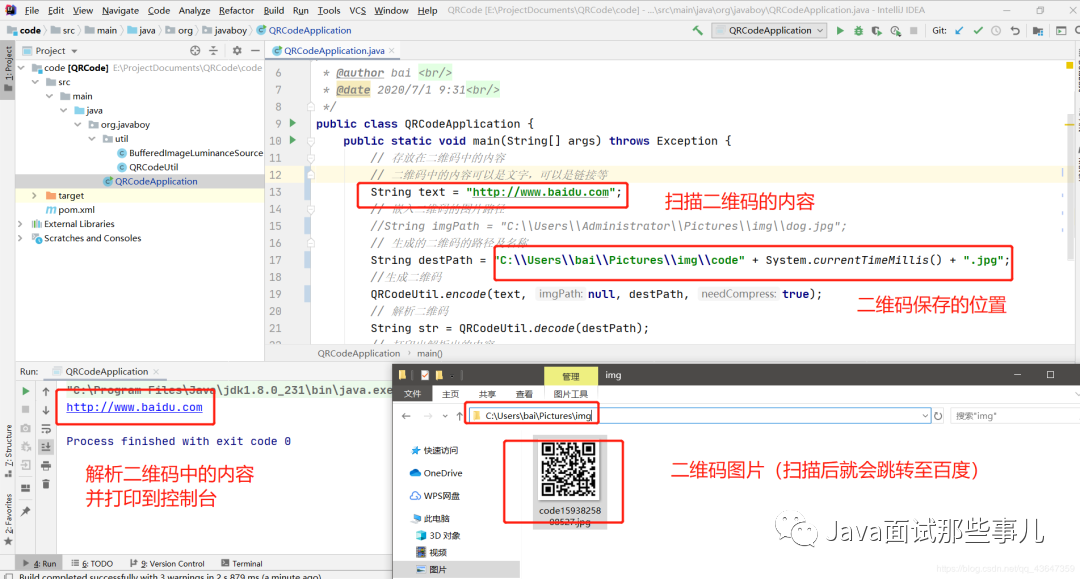Screen dimensions: 1080x579
Task: Update project via Git blue arrow
Action: tap(959, 30)
